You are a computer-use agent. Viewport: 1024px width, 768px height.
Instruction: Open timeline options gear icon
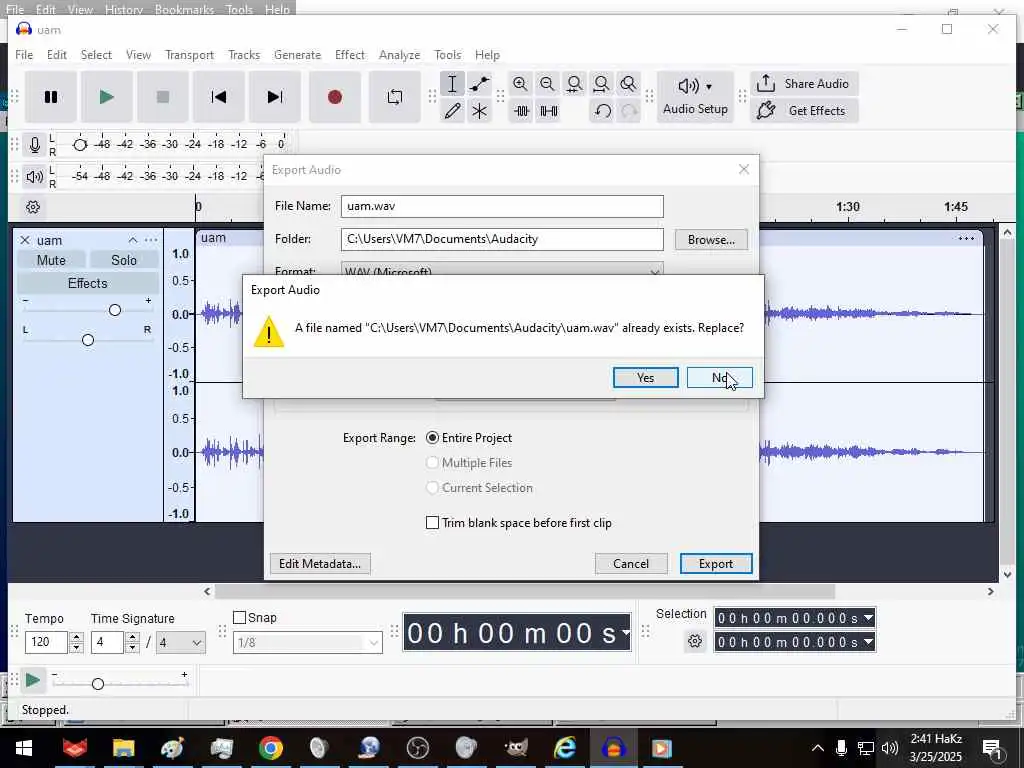coord(33,207)
